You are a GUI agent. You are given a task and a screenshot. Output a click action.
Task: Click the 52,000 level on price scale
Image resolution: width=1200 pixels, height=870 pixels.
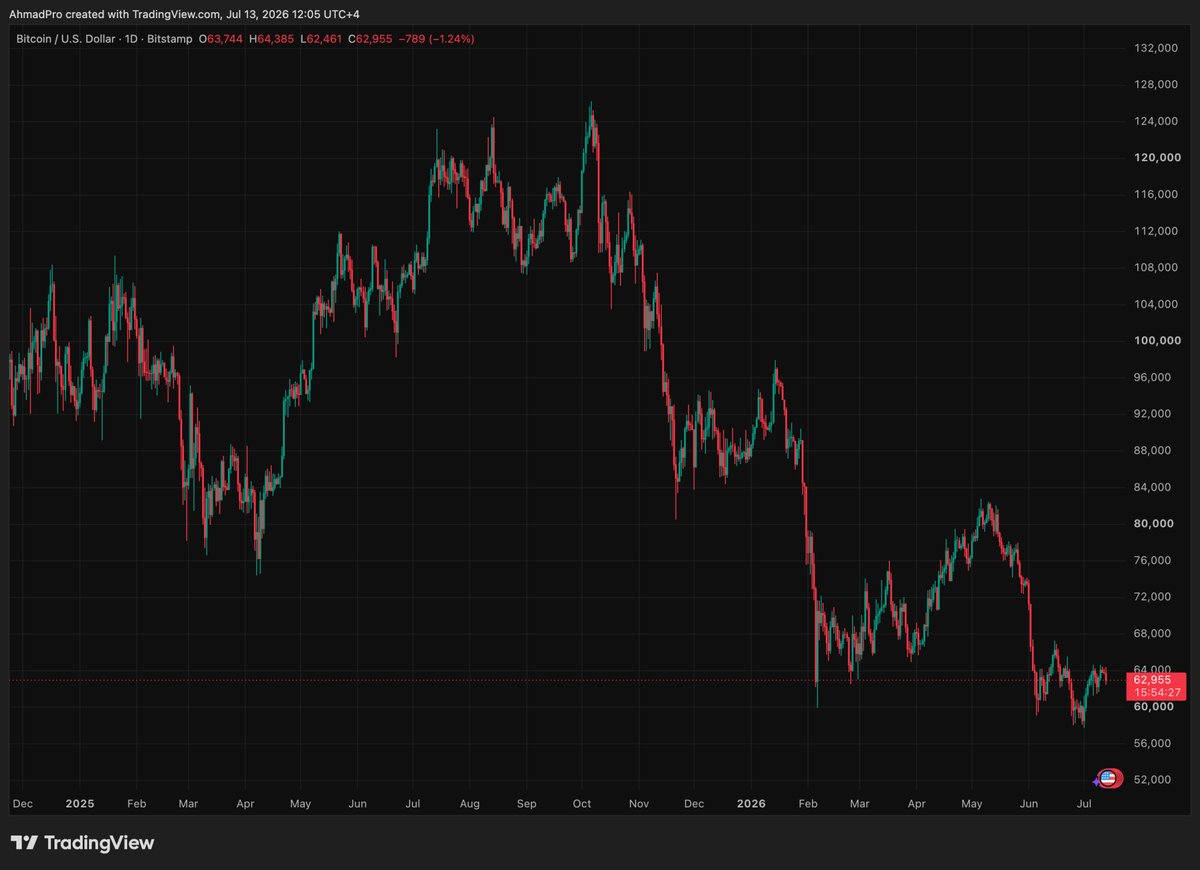pos(1161,779)
